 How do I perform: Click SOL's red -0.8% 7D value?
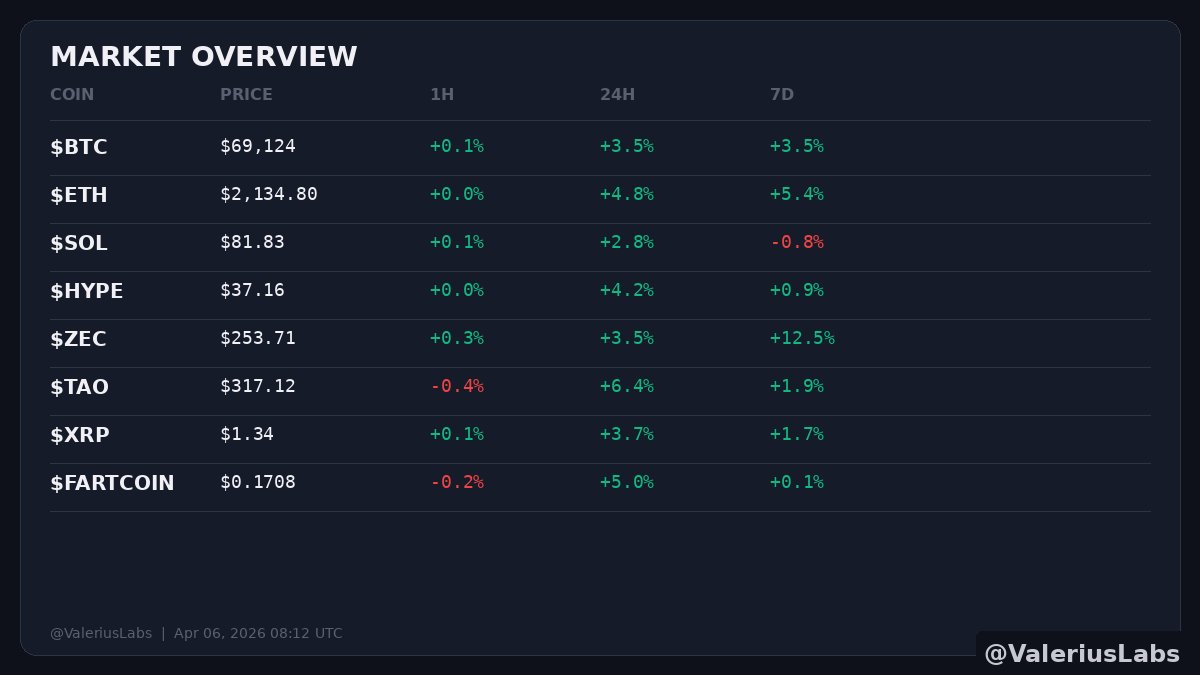click(x=797, y=242)
